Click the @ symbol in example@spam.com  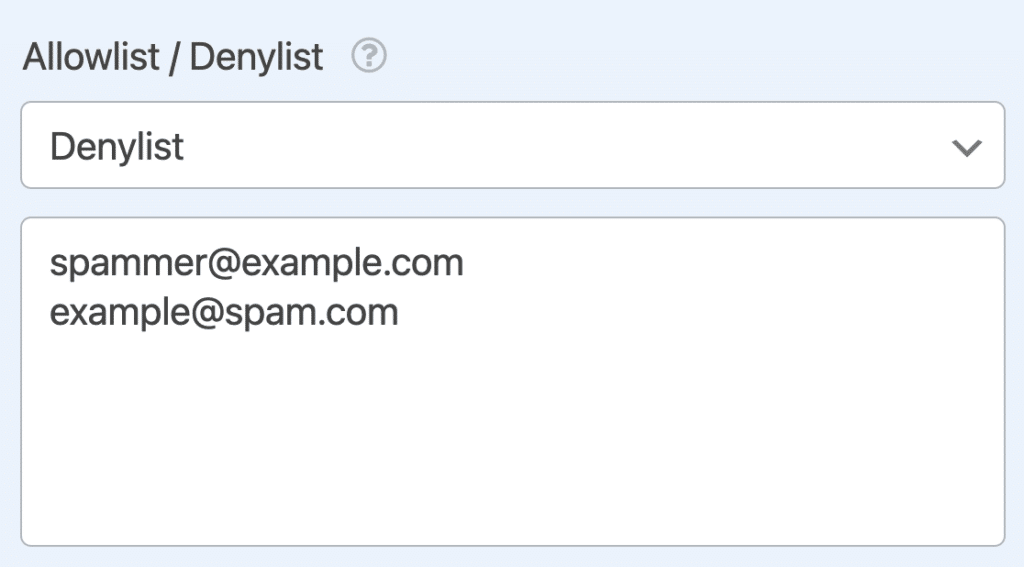(x=208, y=313)
